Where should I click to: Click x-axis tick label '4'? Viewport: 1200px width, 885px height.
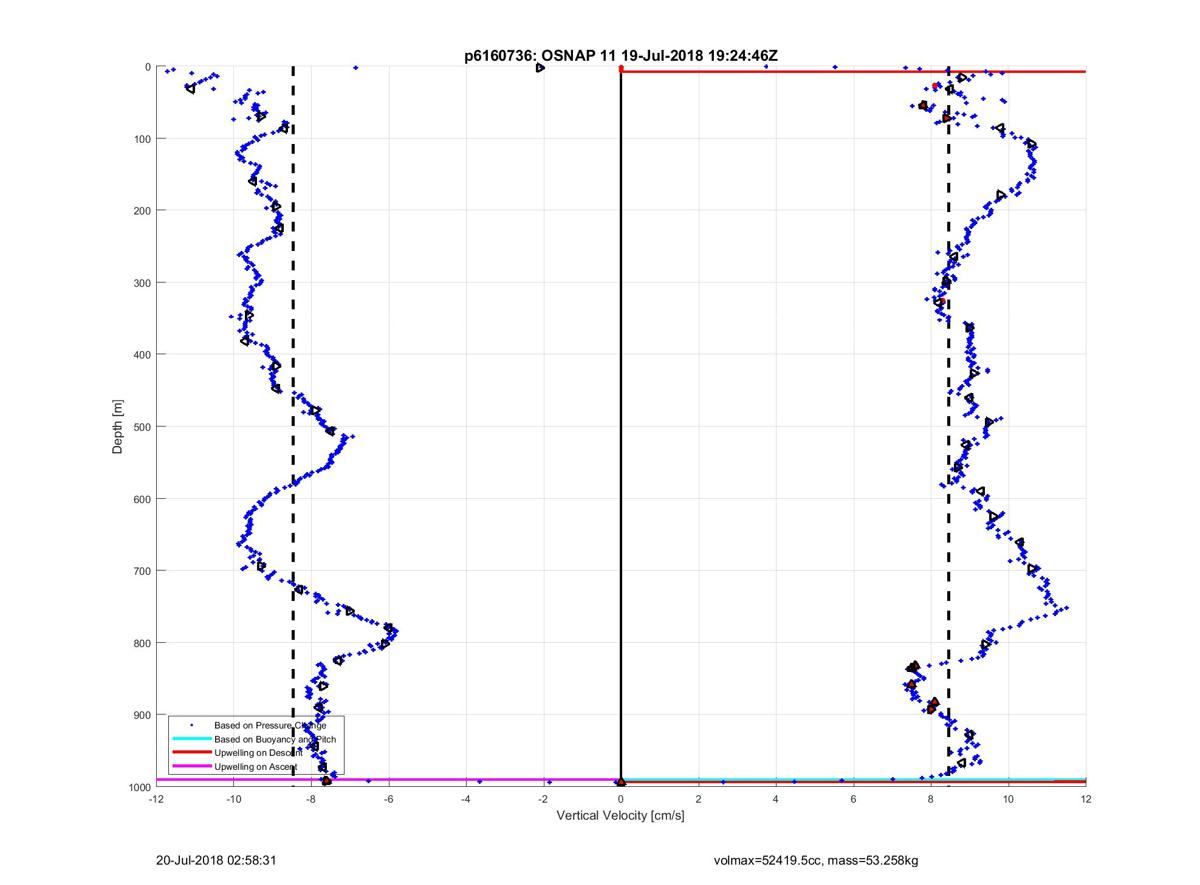776,799
